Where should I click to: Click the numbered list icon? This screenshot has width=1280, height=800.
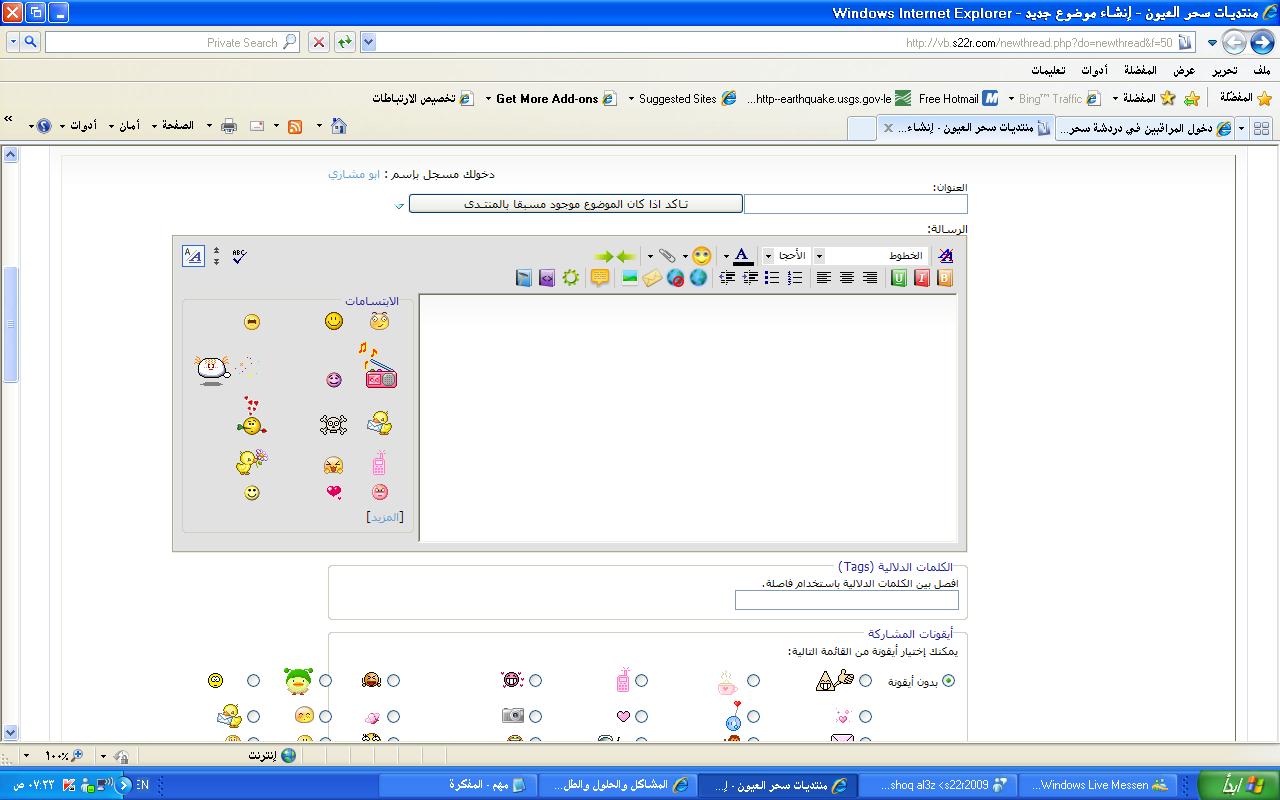[795, 278]
